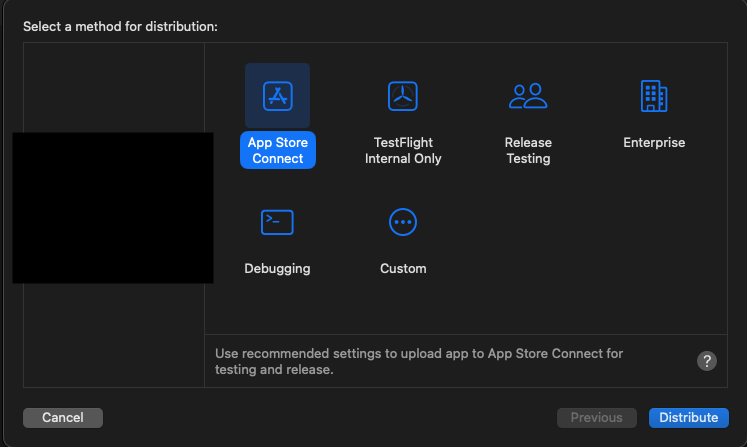Select the Custom ellipsis icon
This screenshot has height=447, width=747.
(403, 222)
